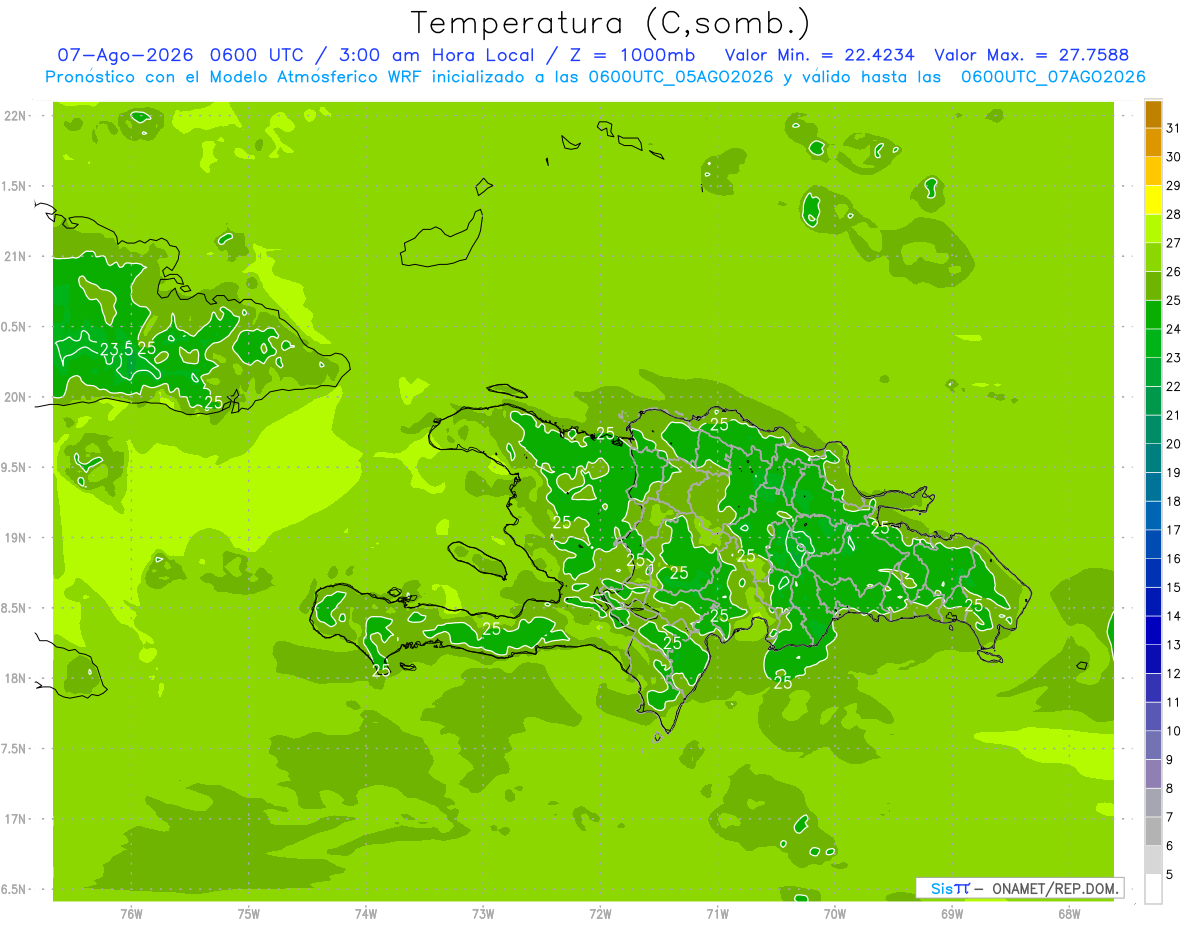Pick the green legend swatch between 24 and 25
The image size is (1200, 927).
(1153, 314)
